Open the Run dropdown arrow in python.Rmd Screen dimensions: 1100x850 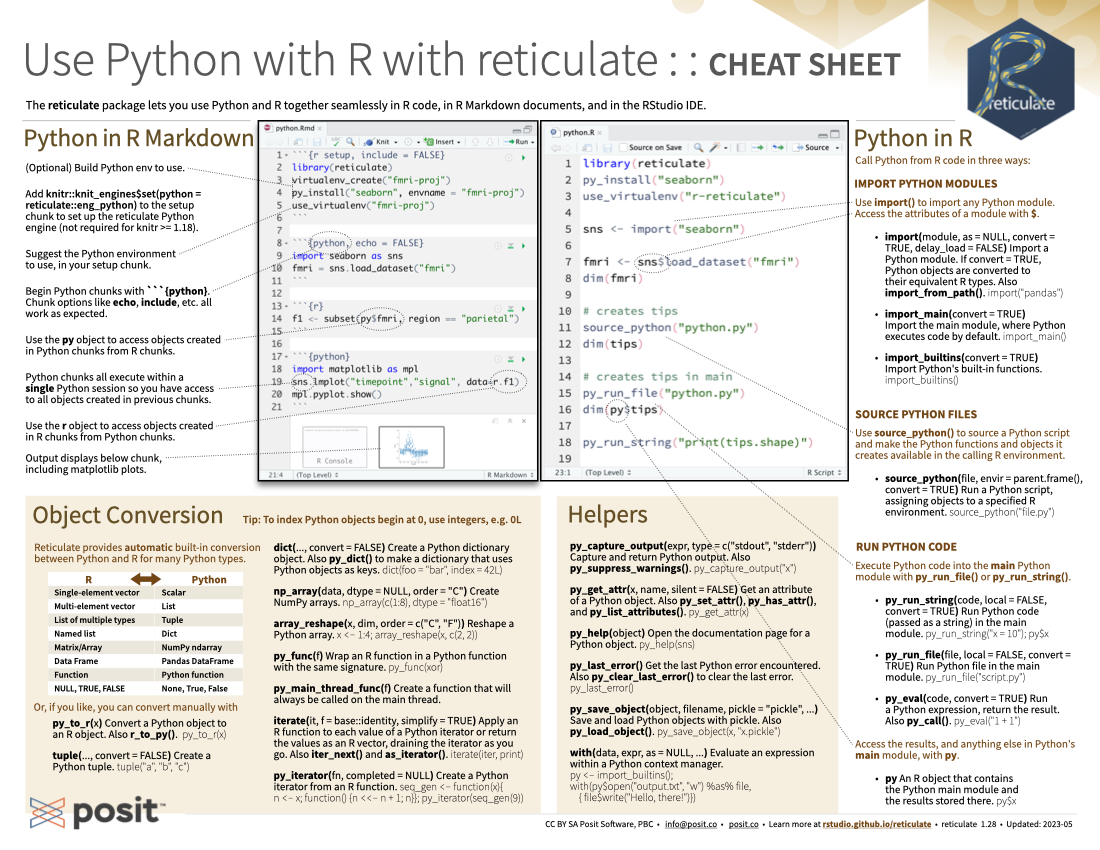click(x=532, y=142)
